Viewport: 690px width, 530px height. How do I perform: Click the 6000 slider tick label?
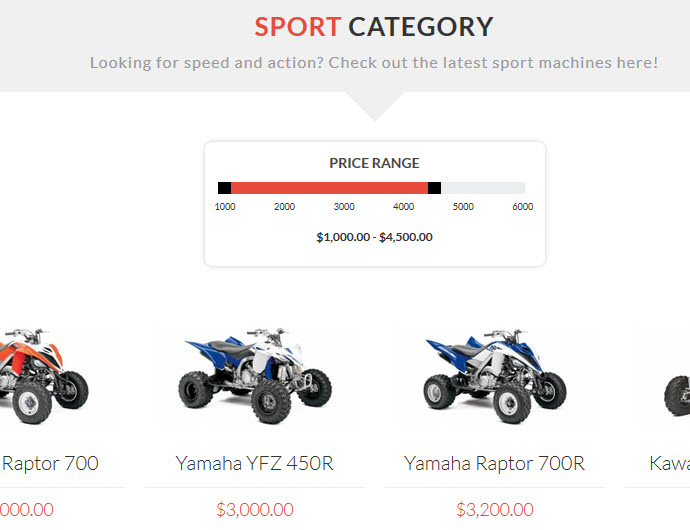(x=523, y=206)
